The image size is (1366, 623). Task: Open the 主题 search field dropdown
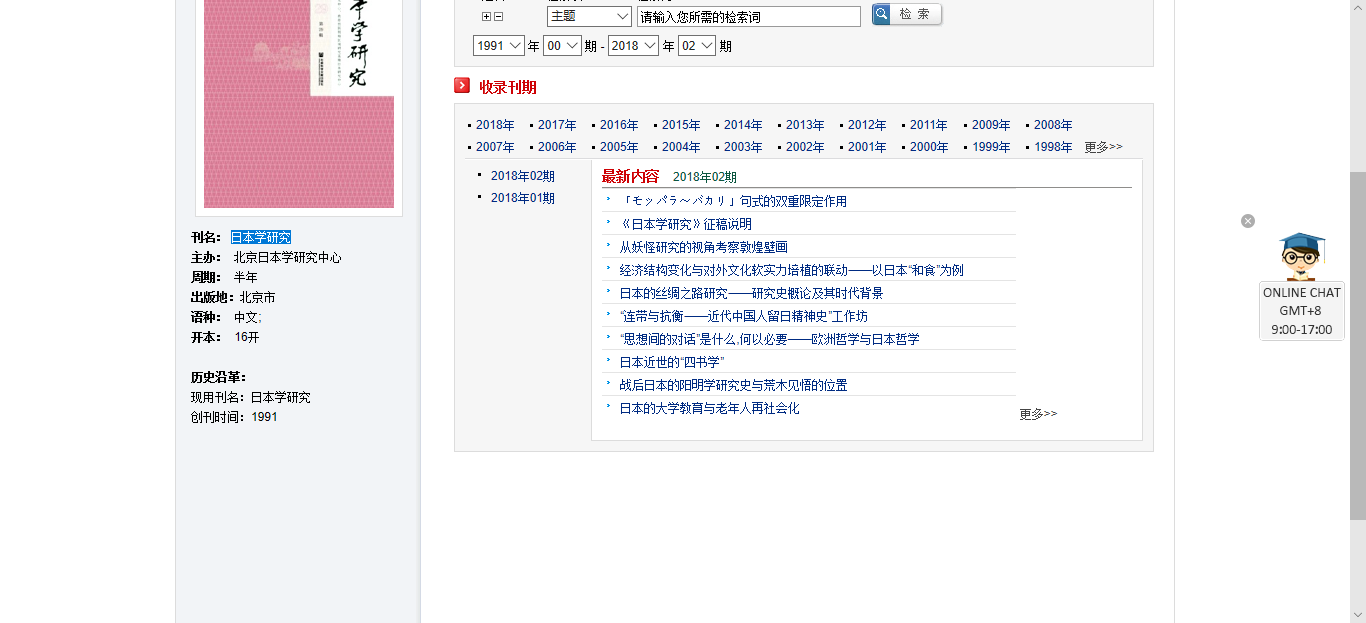(x=589, y=16)
